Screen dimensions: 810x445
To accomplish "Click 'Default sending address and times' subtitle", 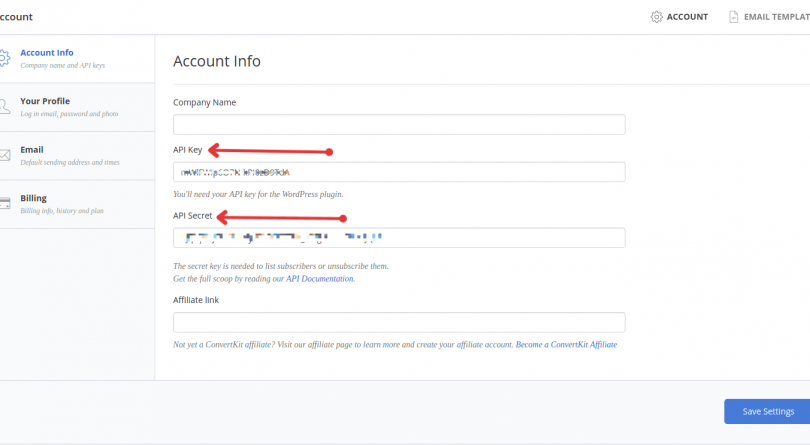I will [70, 162].
